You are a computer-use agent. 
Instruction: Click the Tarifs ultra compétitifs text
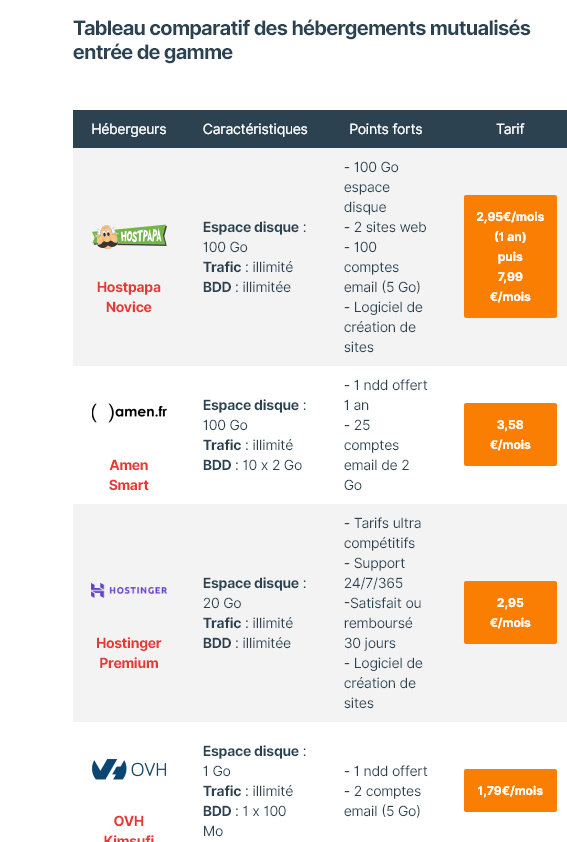[382, 533]
